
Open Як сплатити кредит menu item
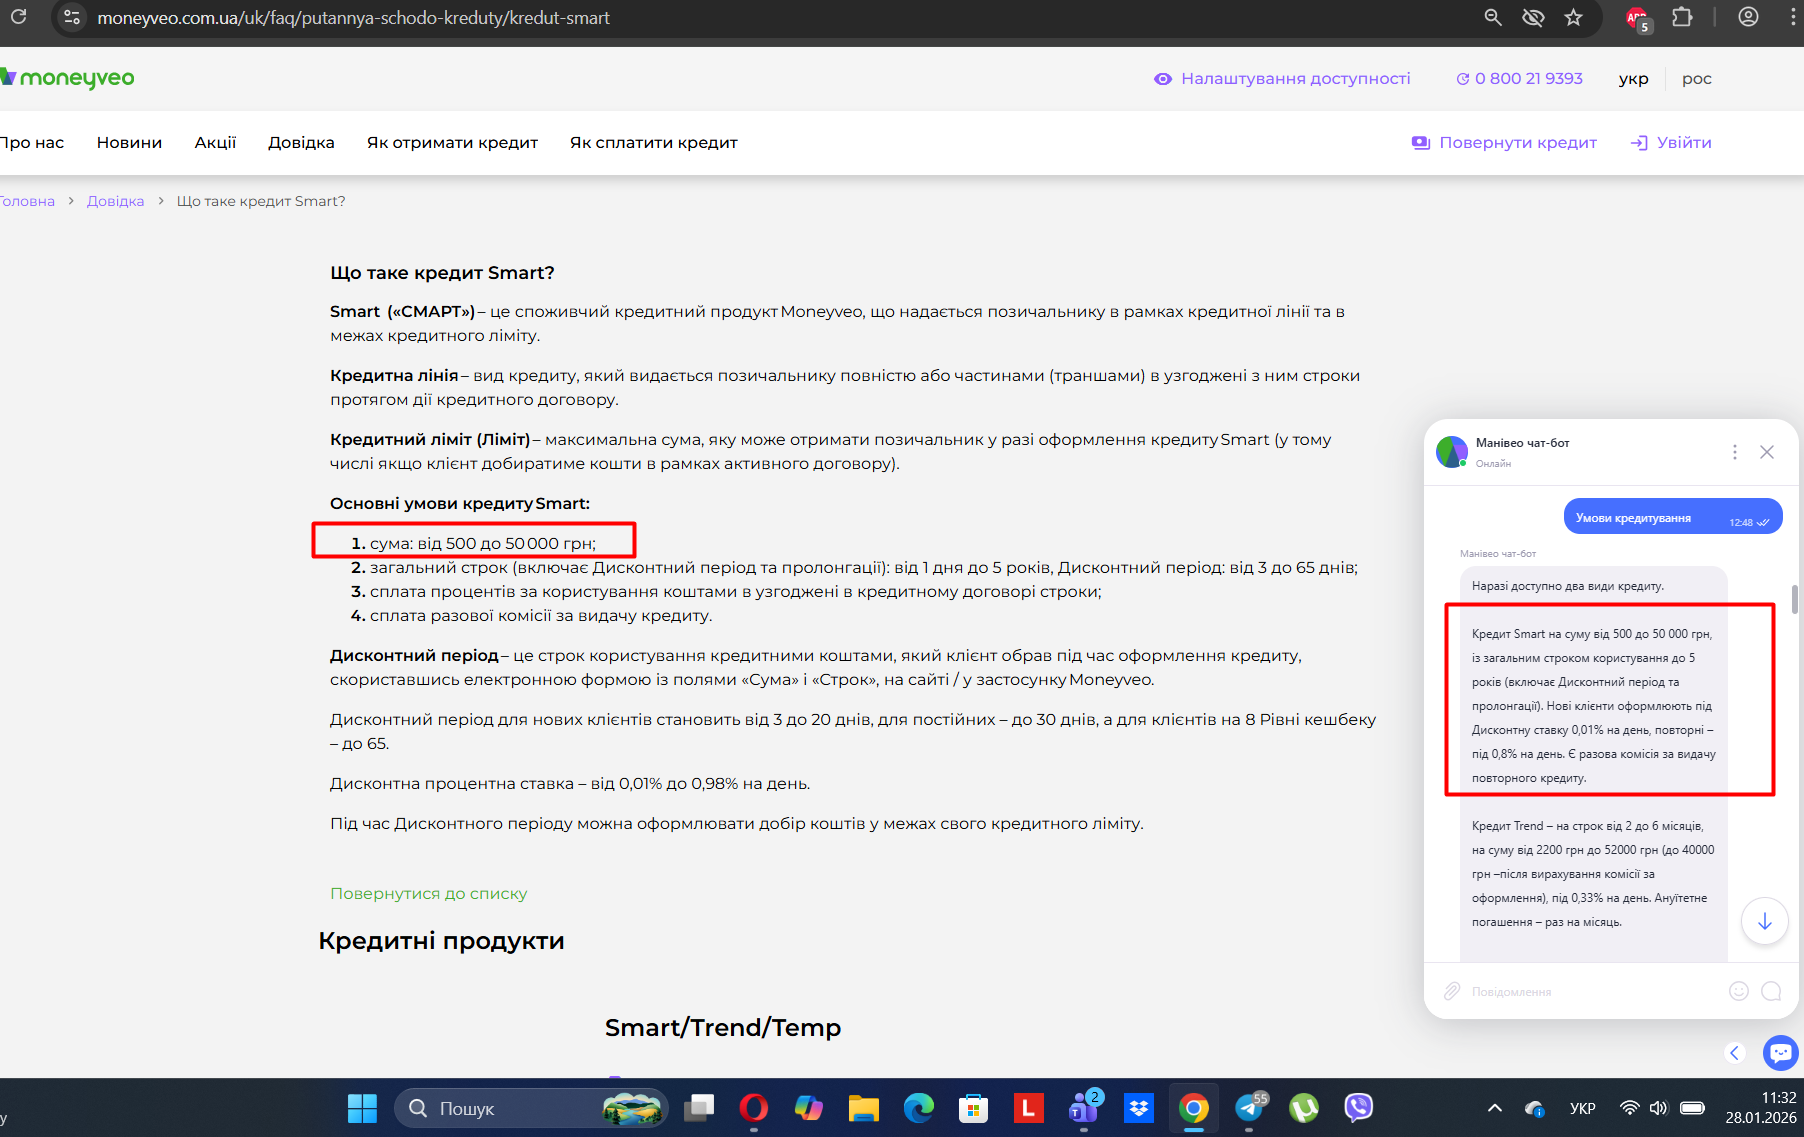click(x=654, y=142)
